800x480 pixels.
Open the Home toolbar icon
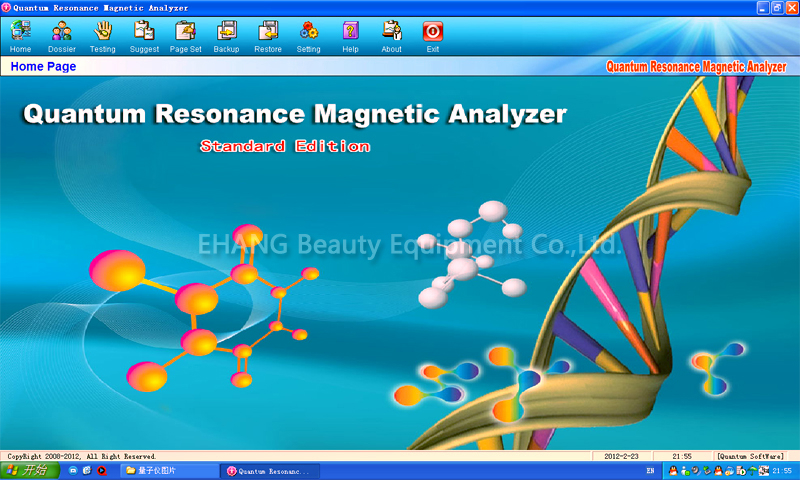[x=20, y=36]
